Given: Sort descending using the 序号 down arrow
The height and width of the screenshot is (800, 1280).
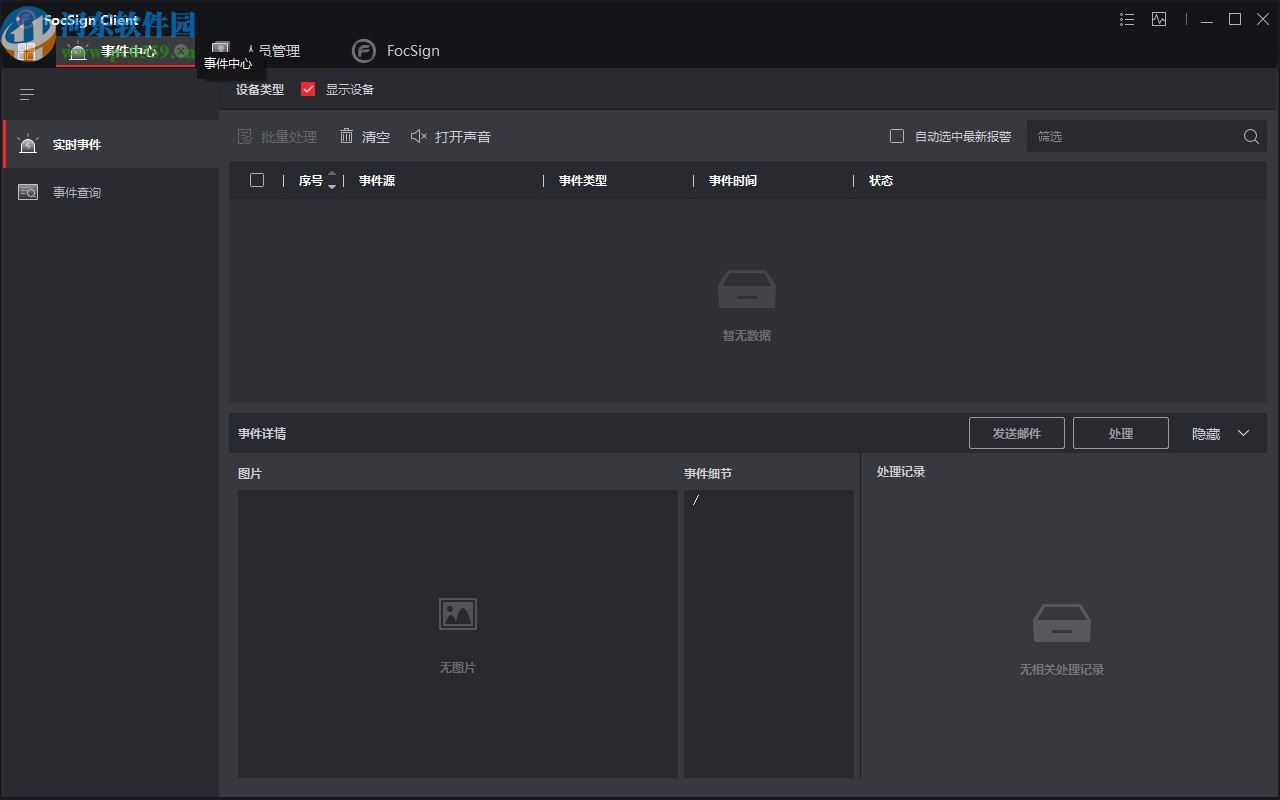Looking at the screenshot, I should tap(332, 187).
